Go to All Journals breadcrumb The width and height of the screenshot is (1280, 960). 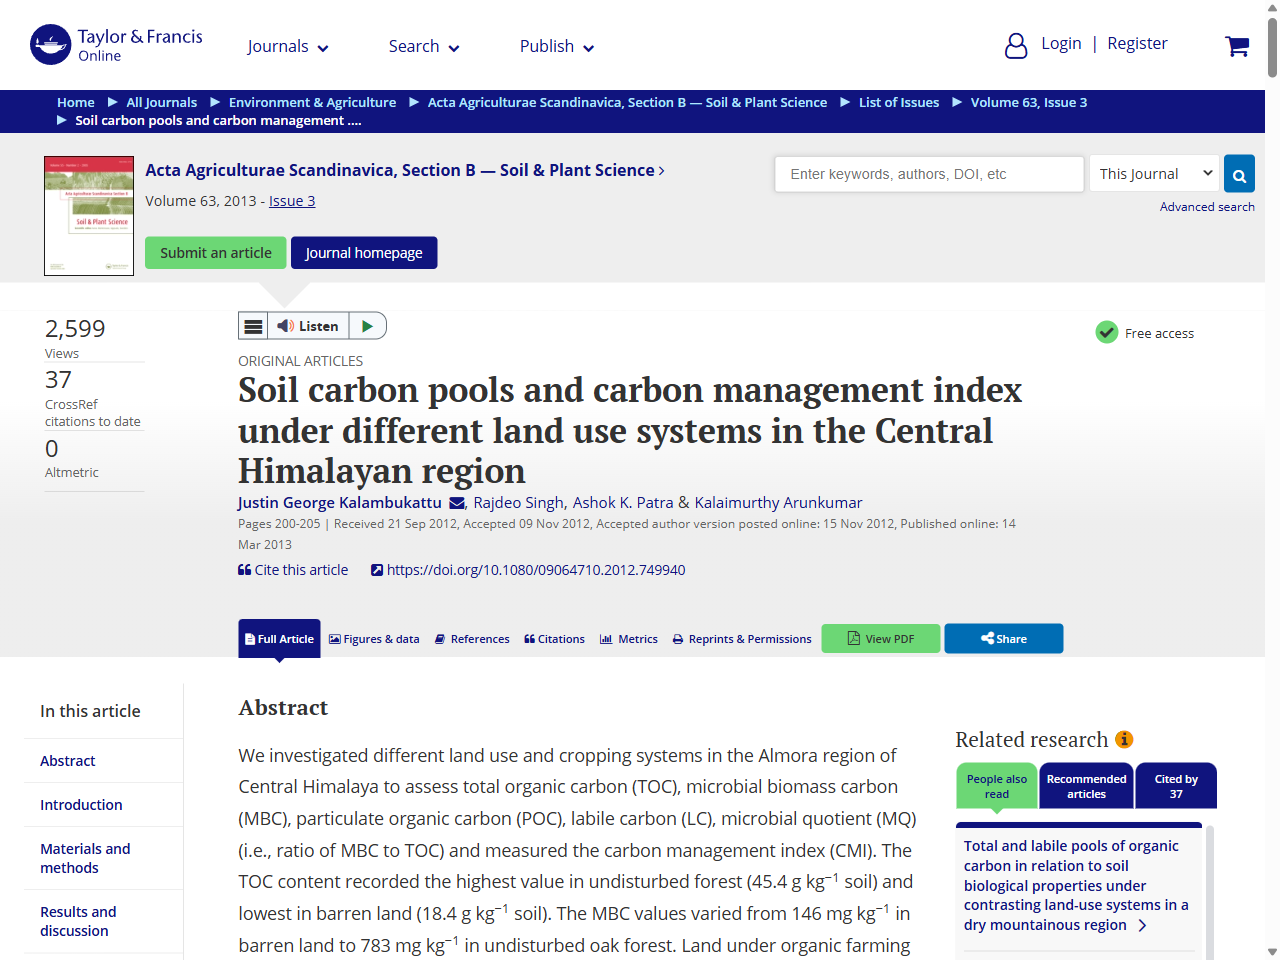pyautogui.click(x=162, y=102)
